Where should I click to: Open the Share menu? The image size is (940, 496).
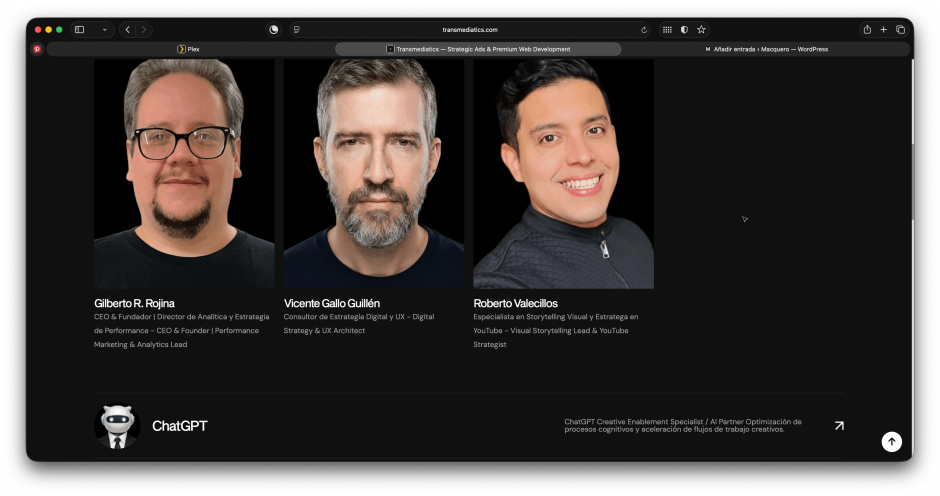867,30
